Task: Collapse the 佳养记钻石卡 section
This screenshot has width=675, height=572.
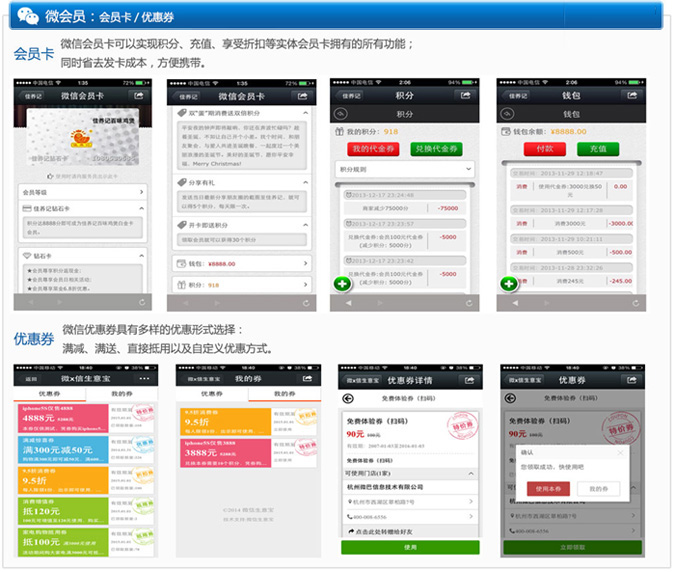Action: coord(141,208)
